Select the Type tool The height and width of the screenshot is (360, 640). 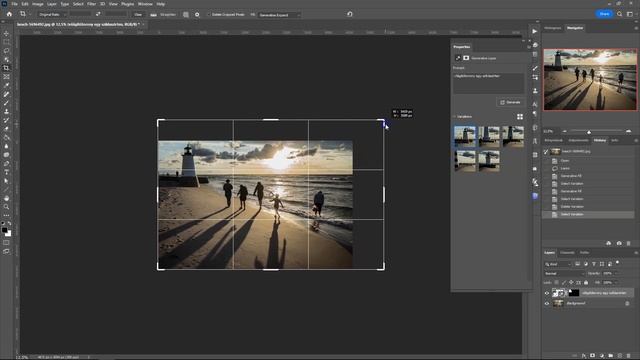(x=6, y=172)
